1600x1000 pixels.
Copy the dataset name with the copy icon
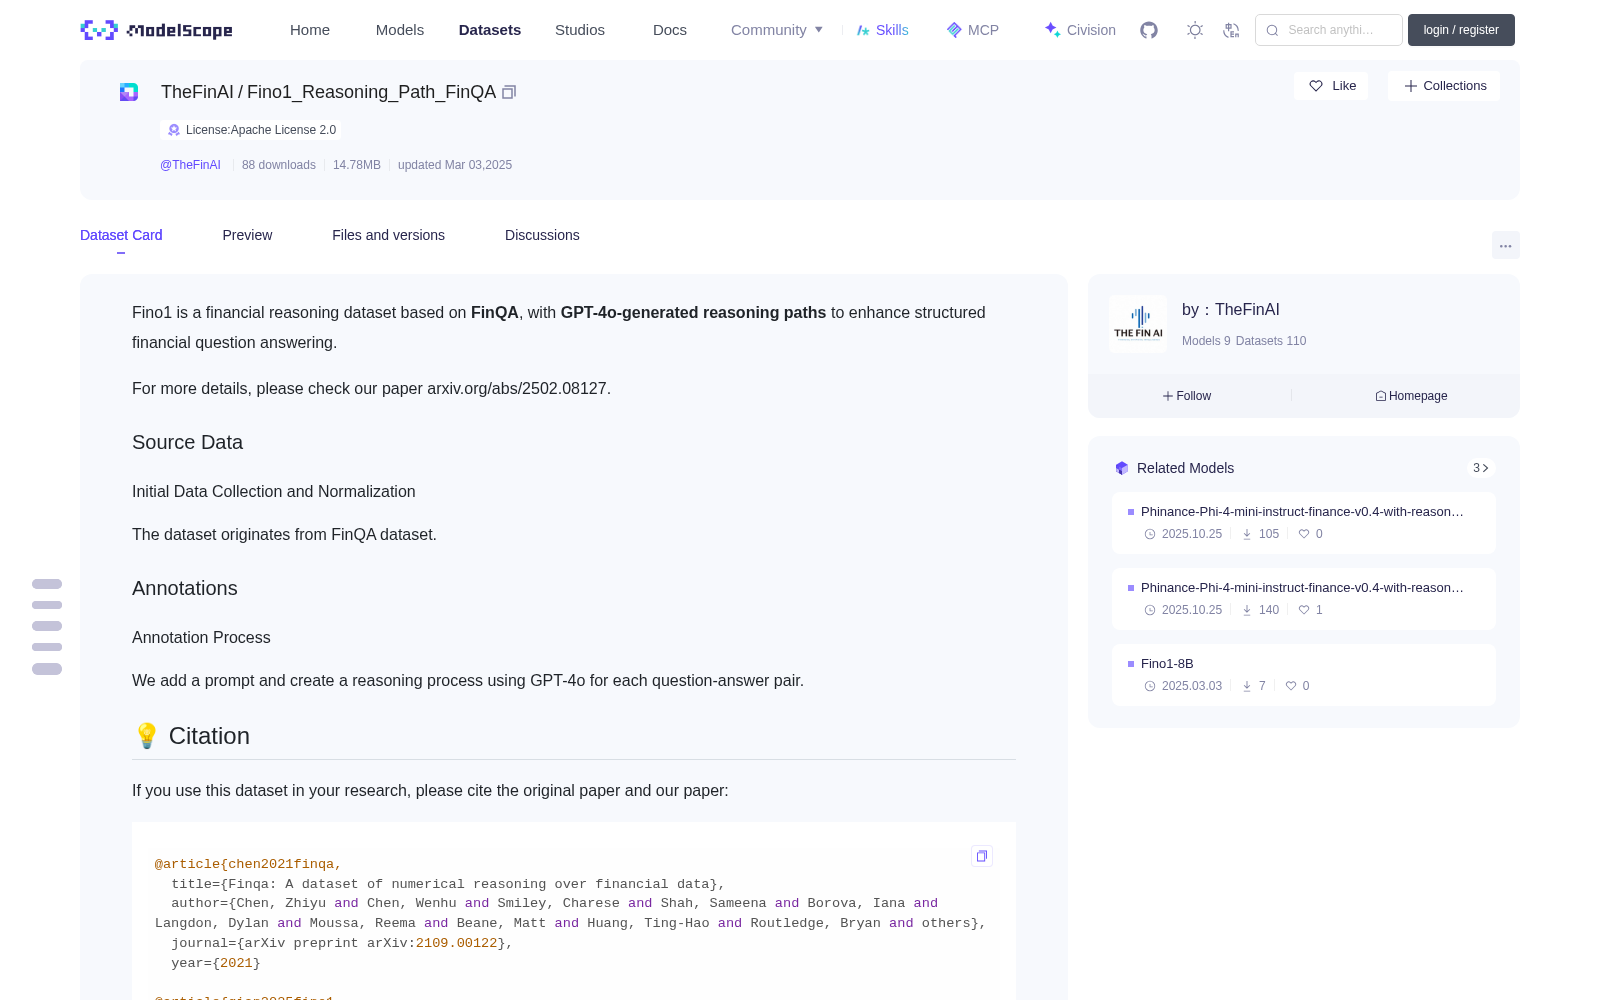509,92
